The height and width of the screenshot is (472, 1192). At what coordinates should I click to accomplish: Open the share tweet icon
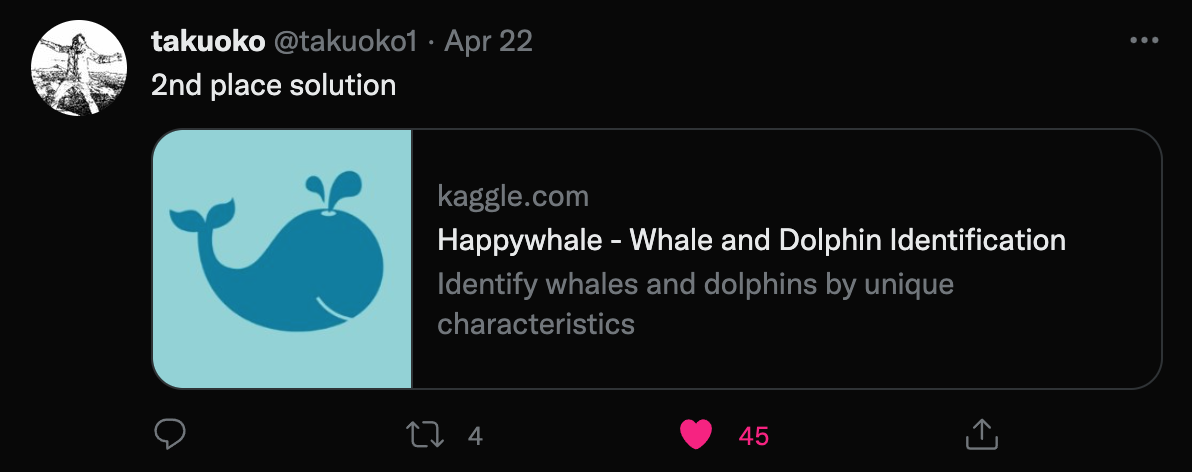(981, 435)
